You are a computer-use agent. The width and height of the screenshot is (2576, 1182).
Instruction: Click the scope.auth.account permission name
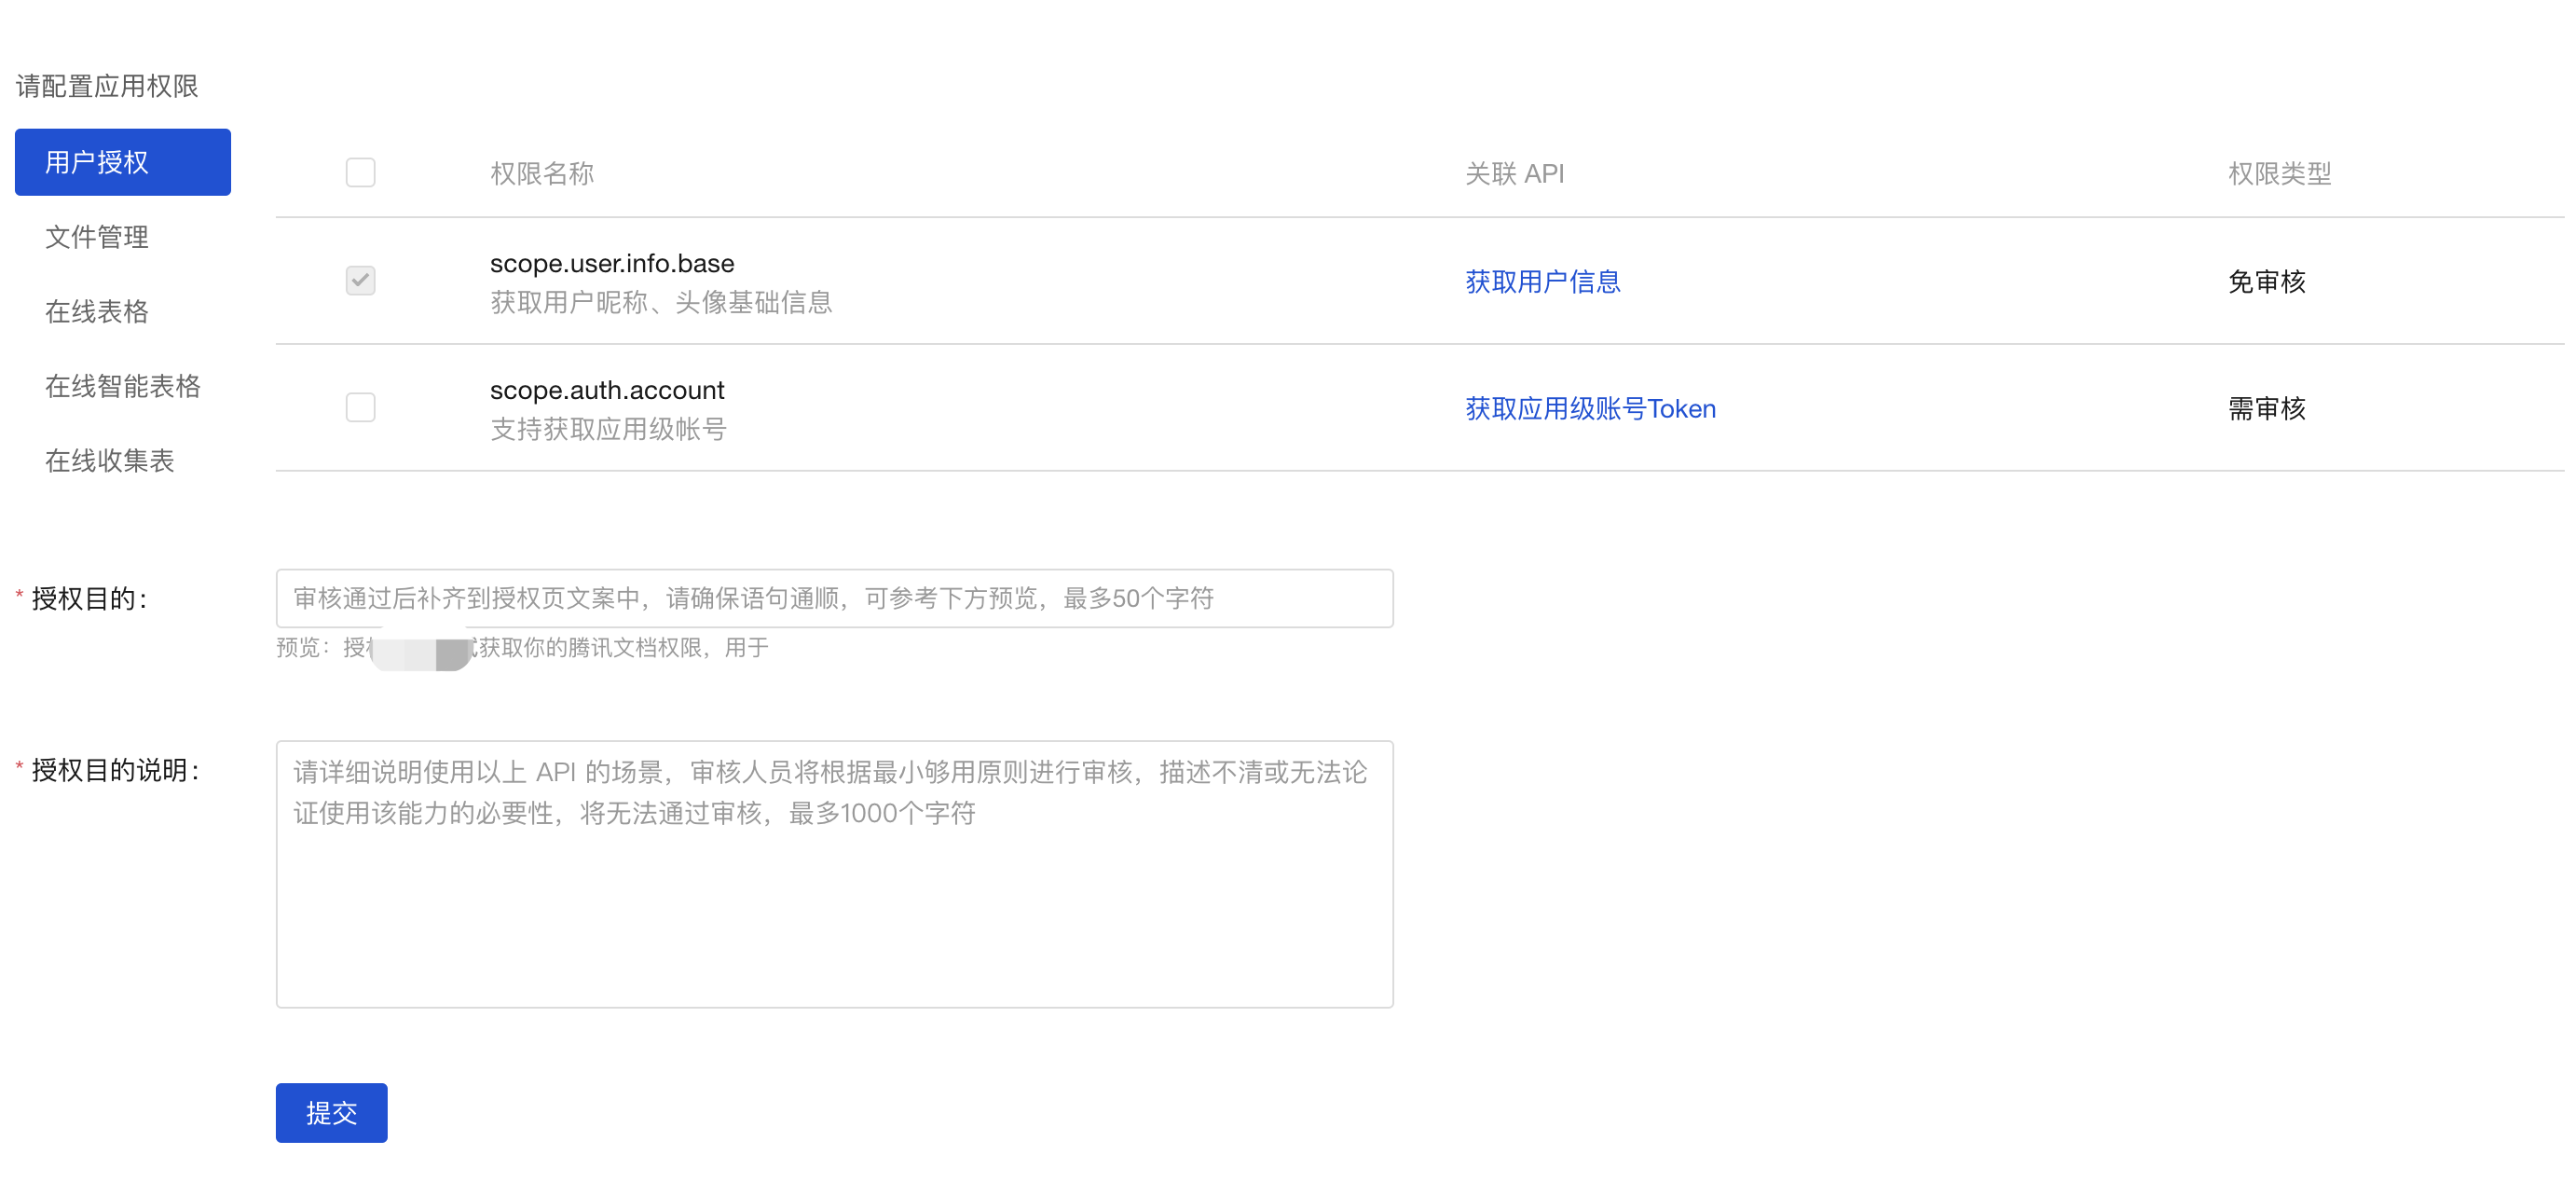(607, 390)
